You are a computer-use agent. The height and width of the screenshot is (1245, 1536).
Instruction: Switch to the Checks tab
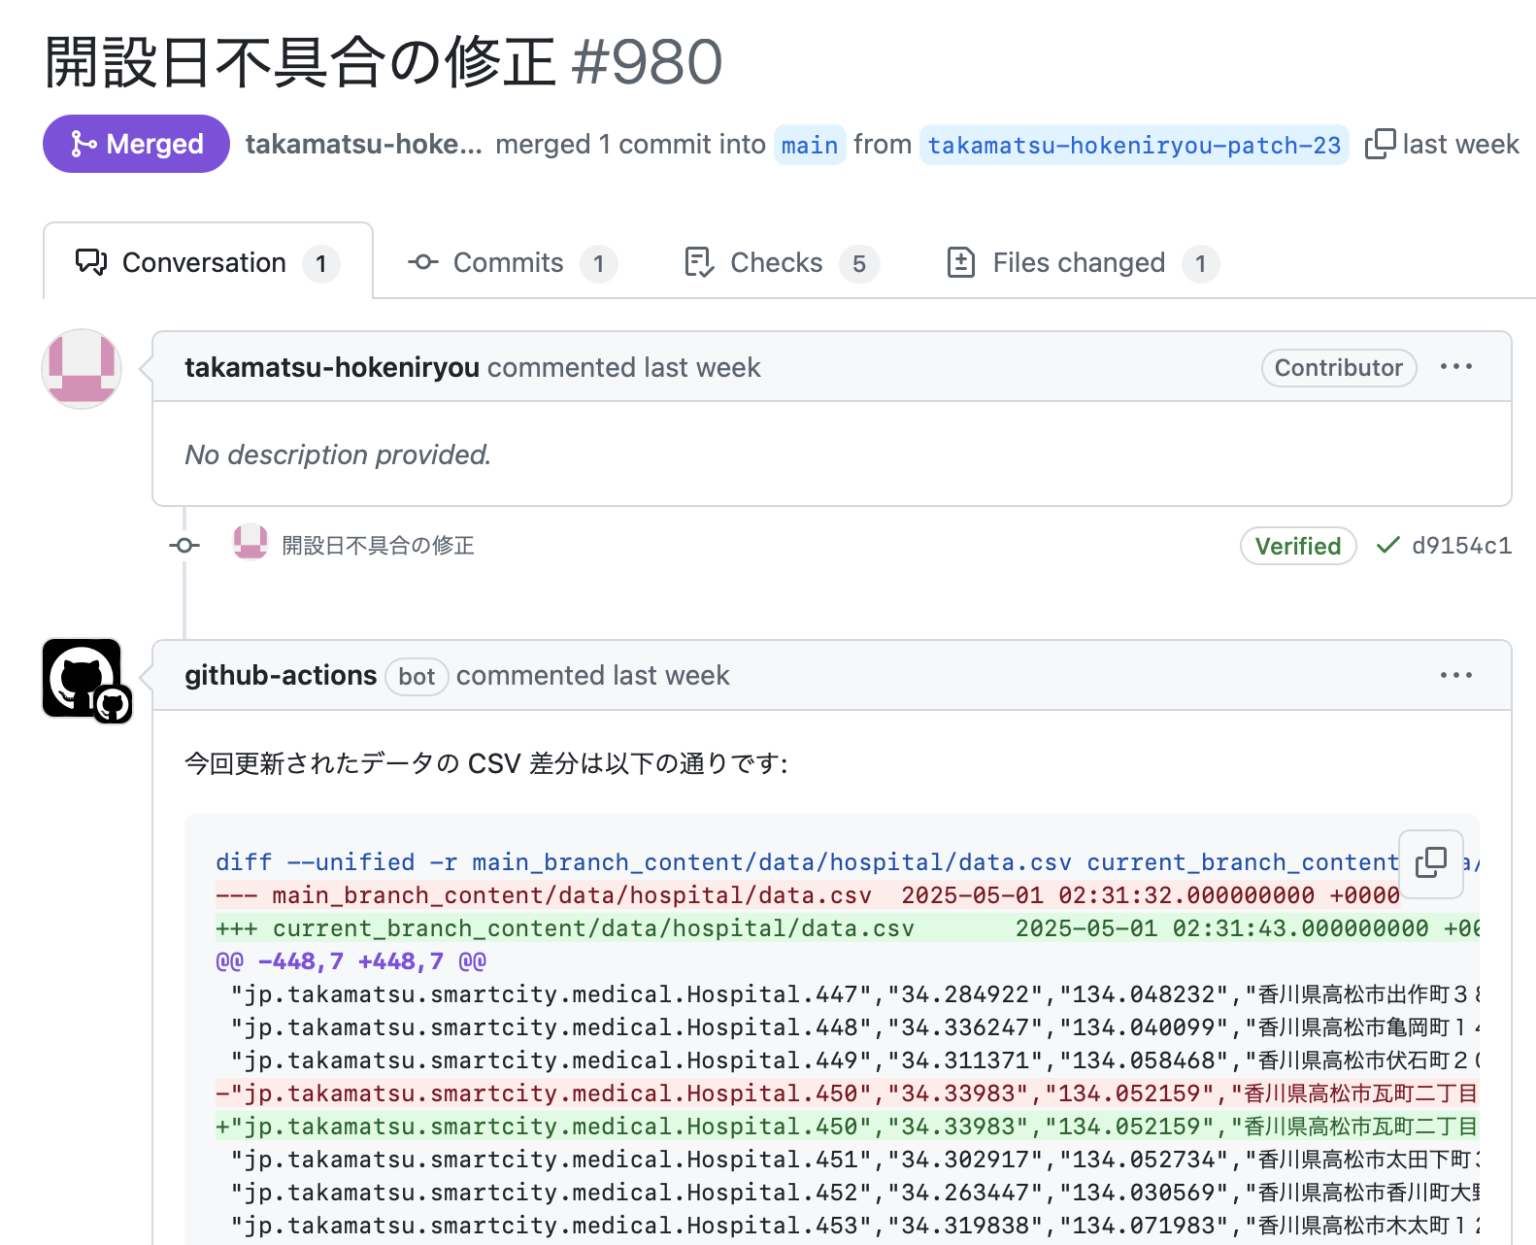coord(776,262)
